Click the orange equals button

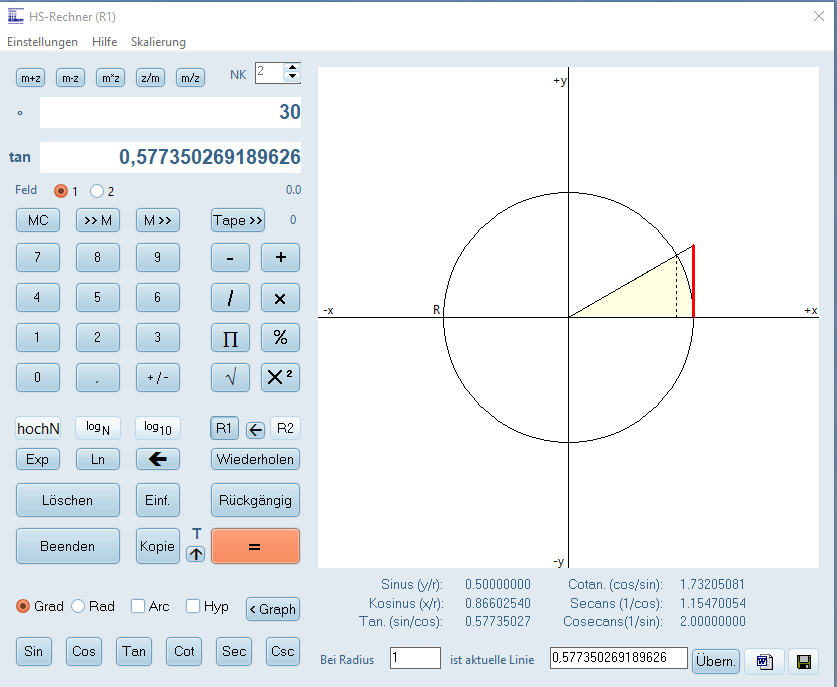click(255, 546)
